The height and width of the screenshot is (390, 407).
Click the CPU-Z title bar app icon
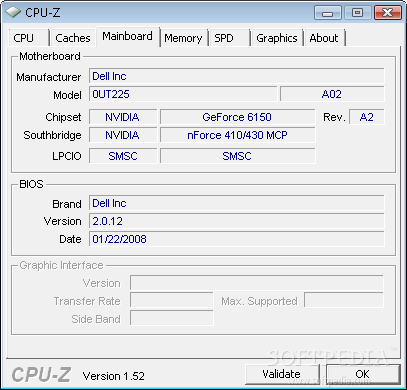point(13,12)
